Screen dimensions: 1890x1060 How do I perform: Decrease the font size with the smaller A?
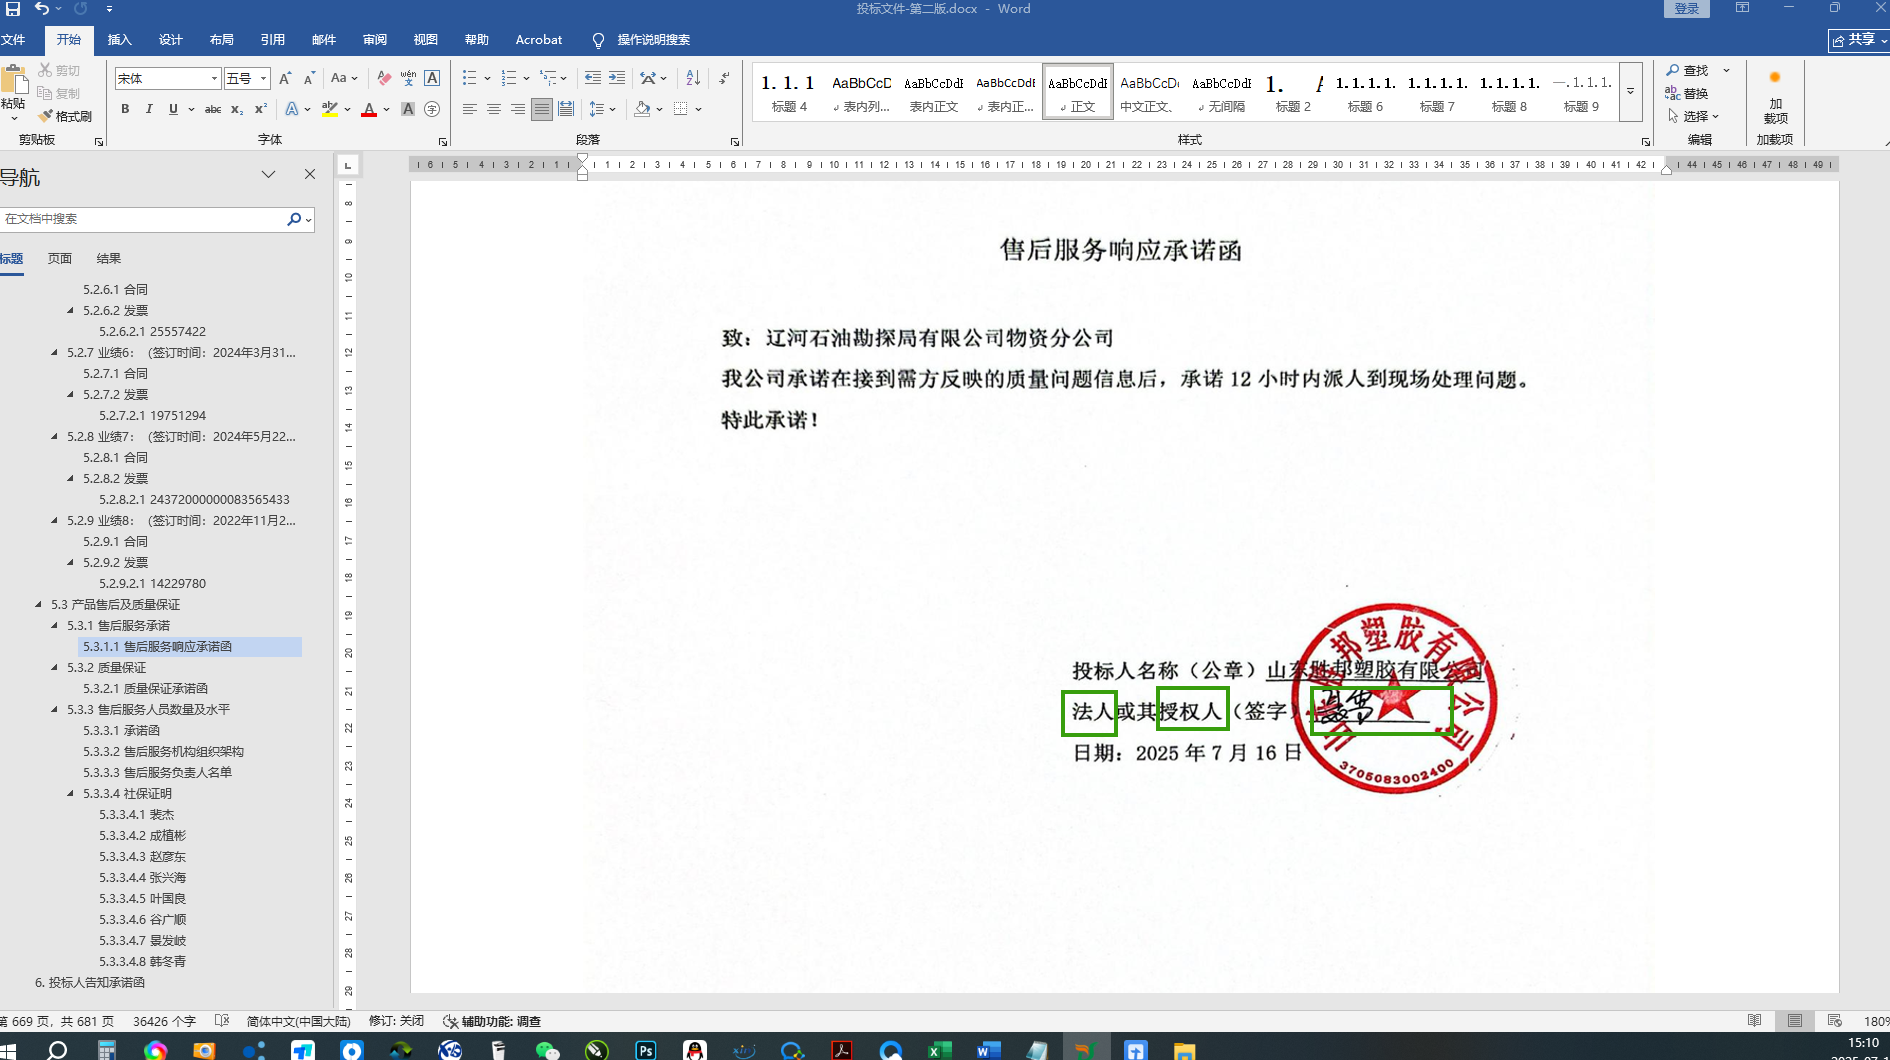point(309,78)
